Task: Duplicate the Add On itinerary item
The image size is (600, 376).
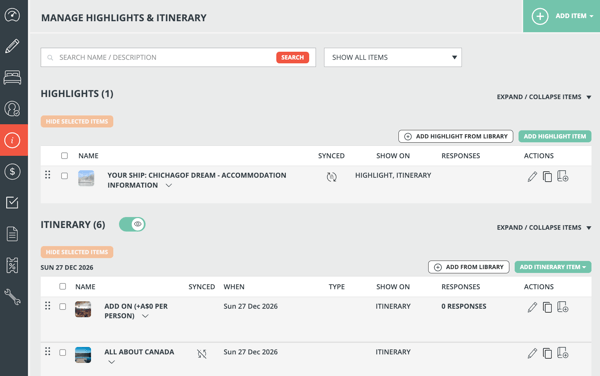Action: pos(547,307)
